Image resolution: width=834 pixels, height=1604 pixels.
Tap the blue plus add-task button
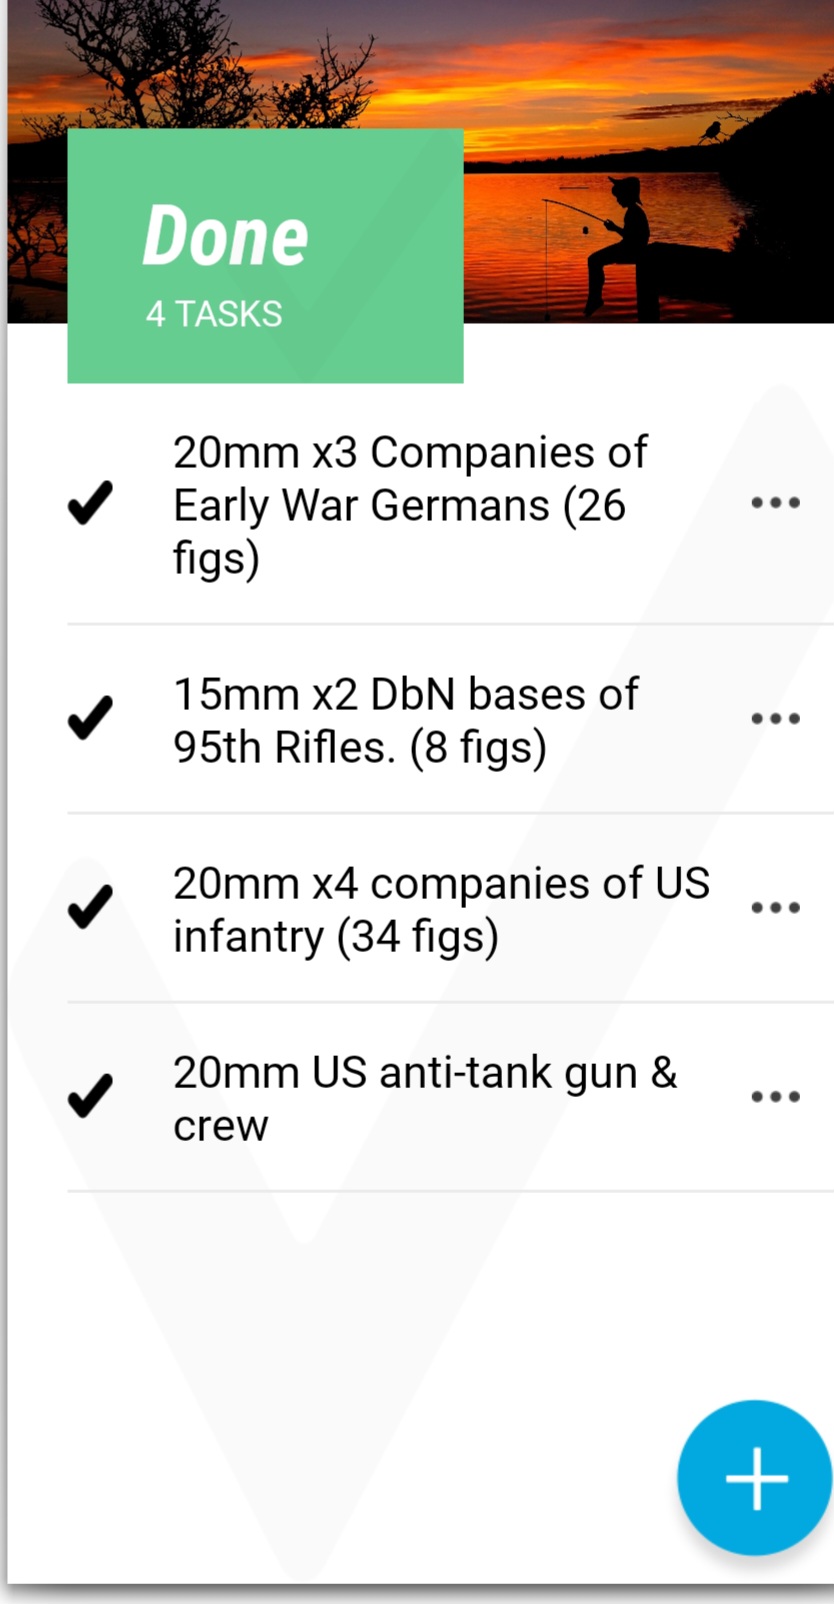(x=755, y=1478)
